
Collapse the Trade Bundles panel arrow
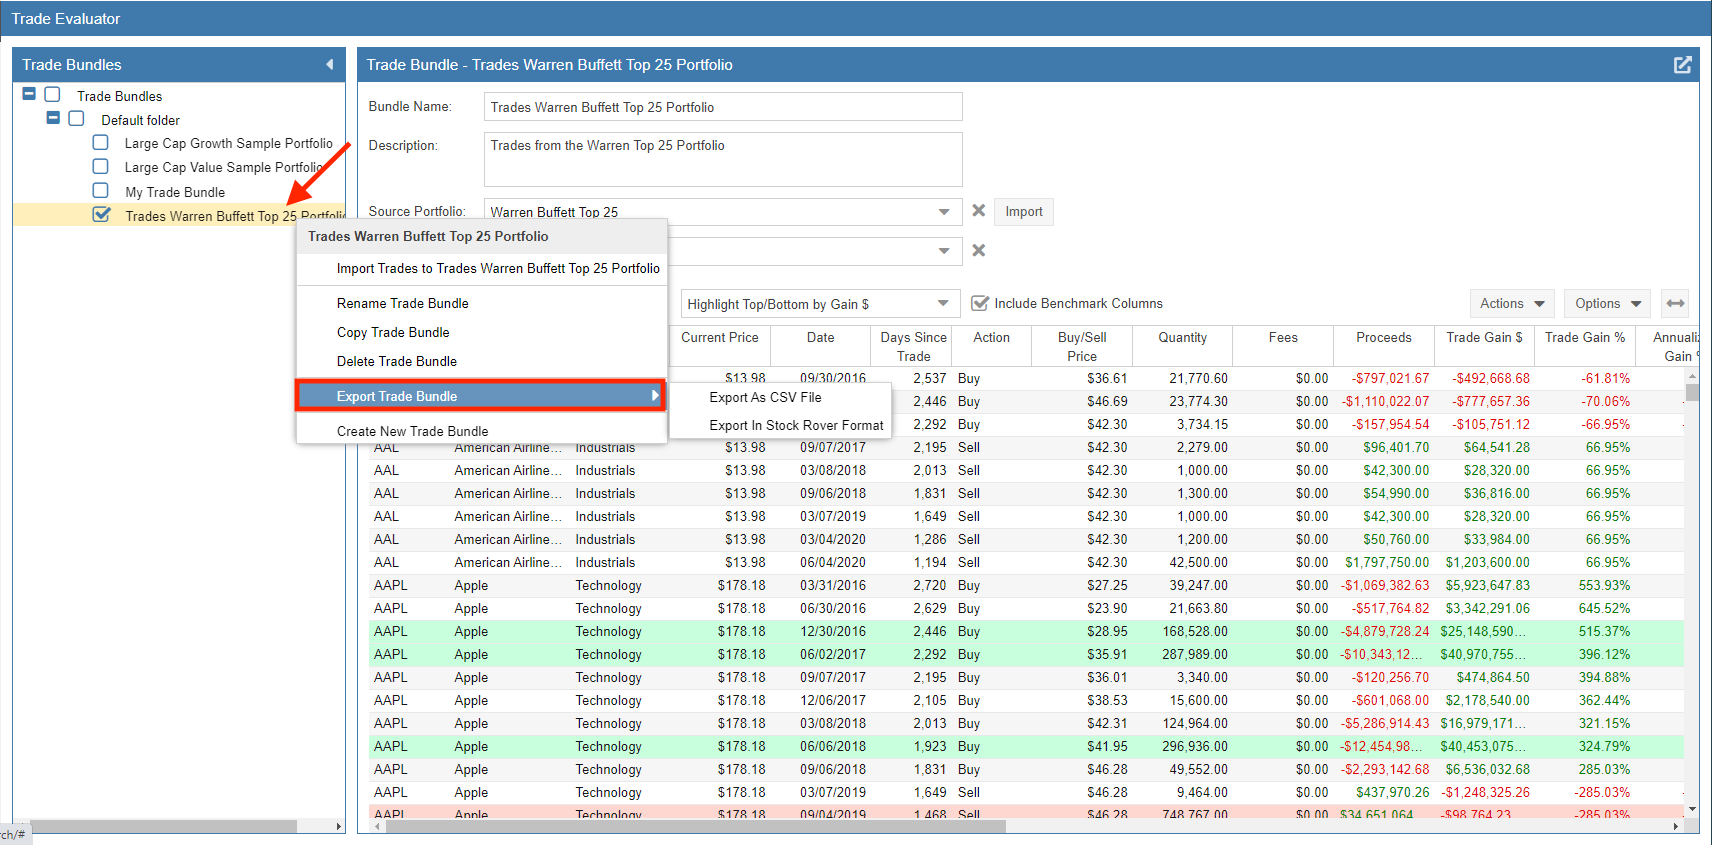pos(329,65)
